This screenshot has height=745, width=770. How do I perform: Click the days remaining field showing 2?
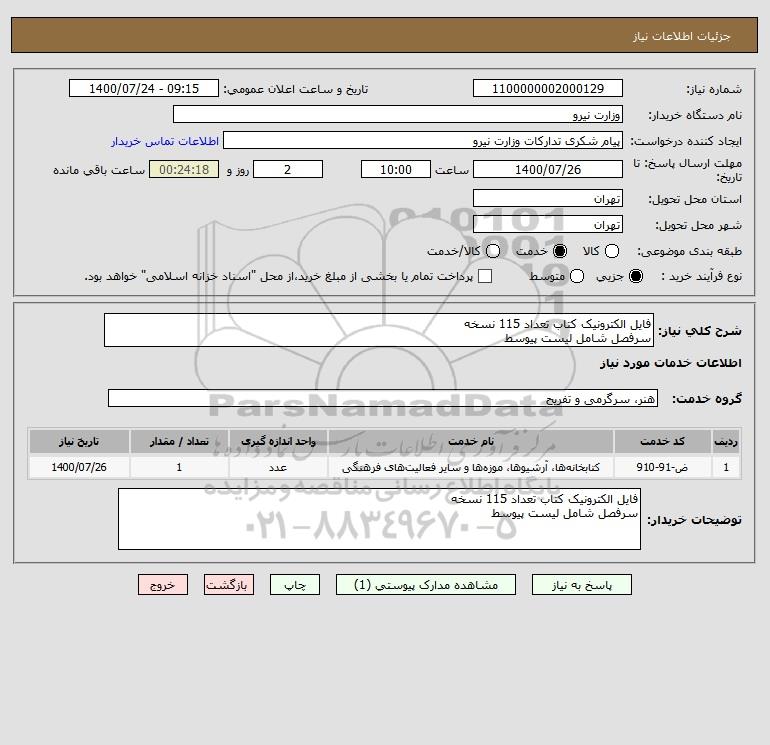pyautogui.click(x=288, y=169)
